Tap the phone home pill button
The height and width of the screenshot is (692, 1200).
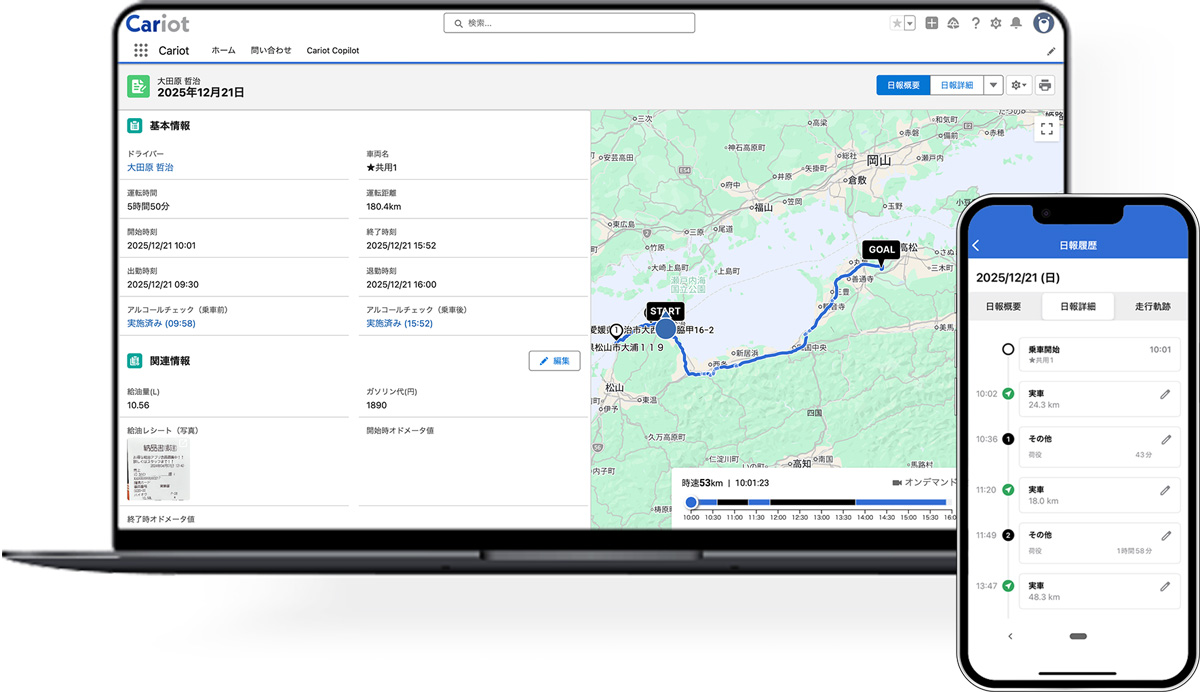point(1077,636)
